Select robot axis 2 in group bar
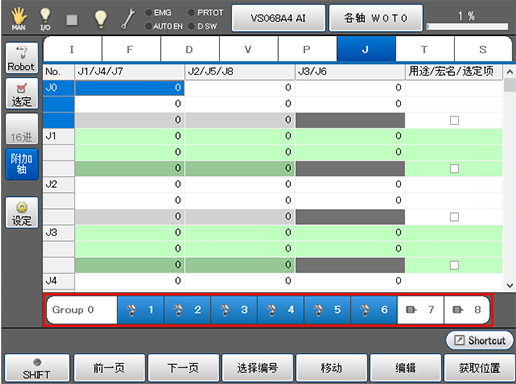 point(187,310)
